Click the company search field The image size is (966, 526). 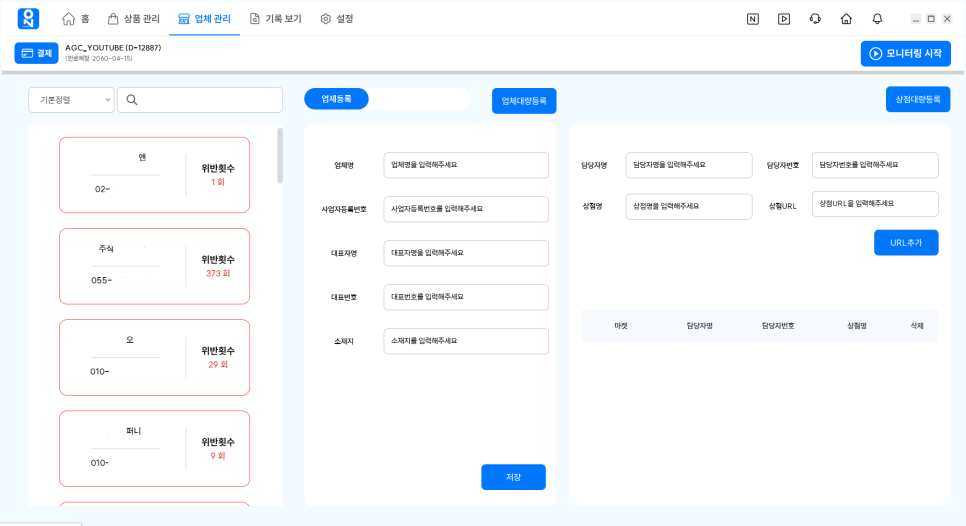coord(200,100)
